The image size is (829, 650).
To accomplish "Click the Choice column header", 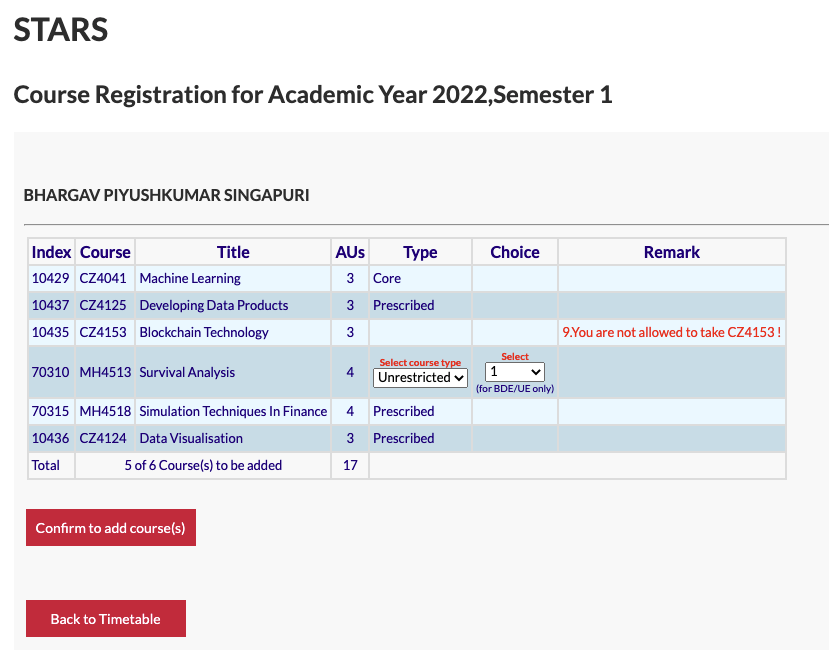I will [515, 252].
